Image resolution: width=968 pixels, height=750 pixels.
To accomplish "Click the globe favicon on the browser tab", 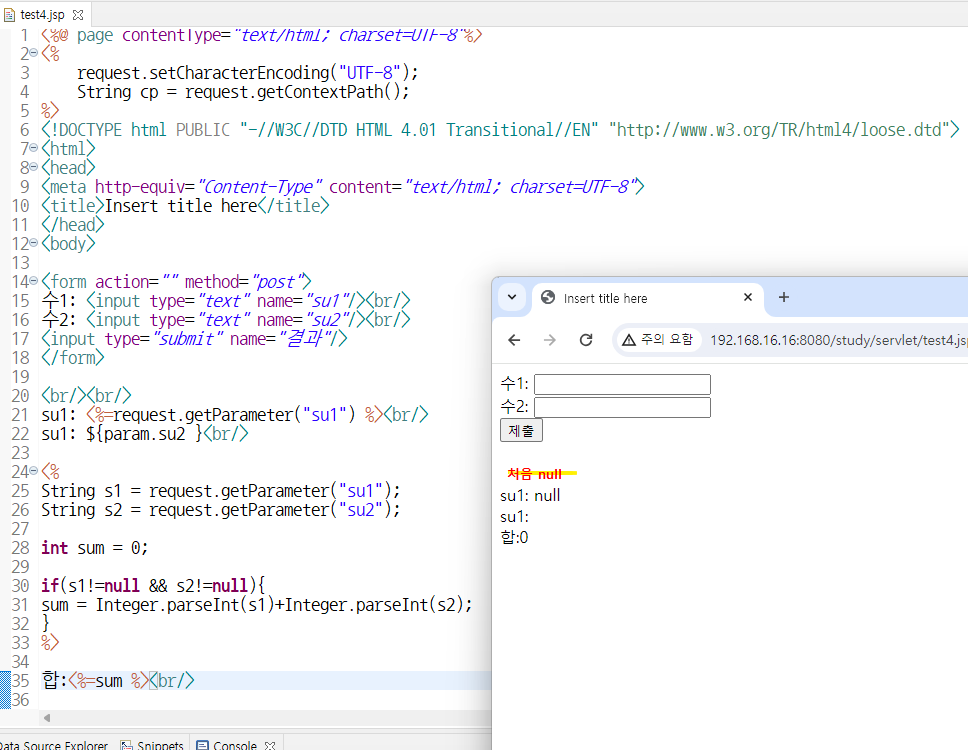I will pyautogui.click(x=548, y=298).
